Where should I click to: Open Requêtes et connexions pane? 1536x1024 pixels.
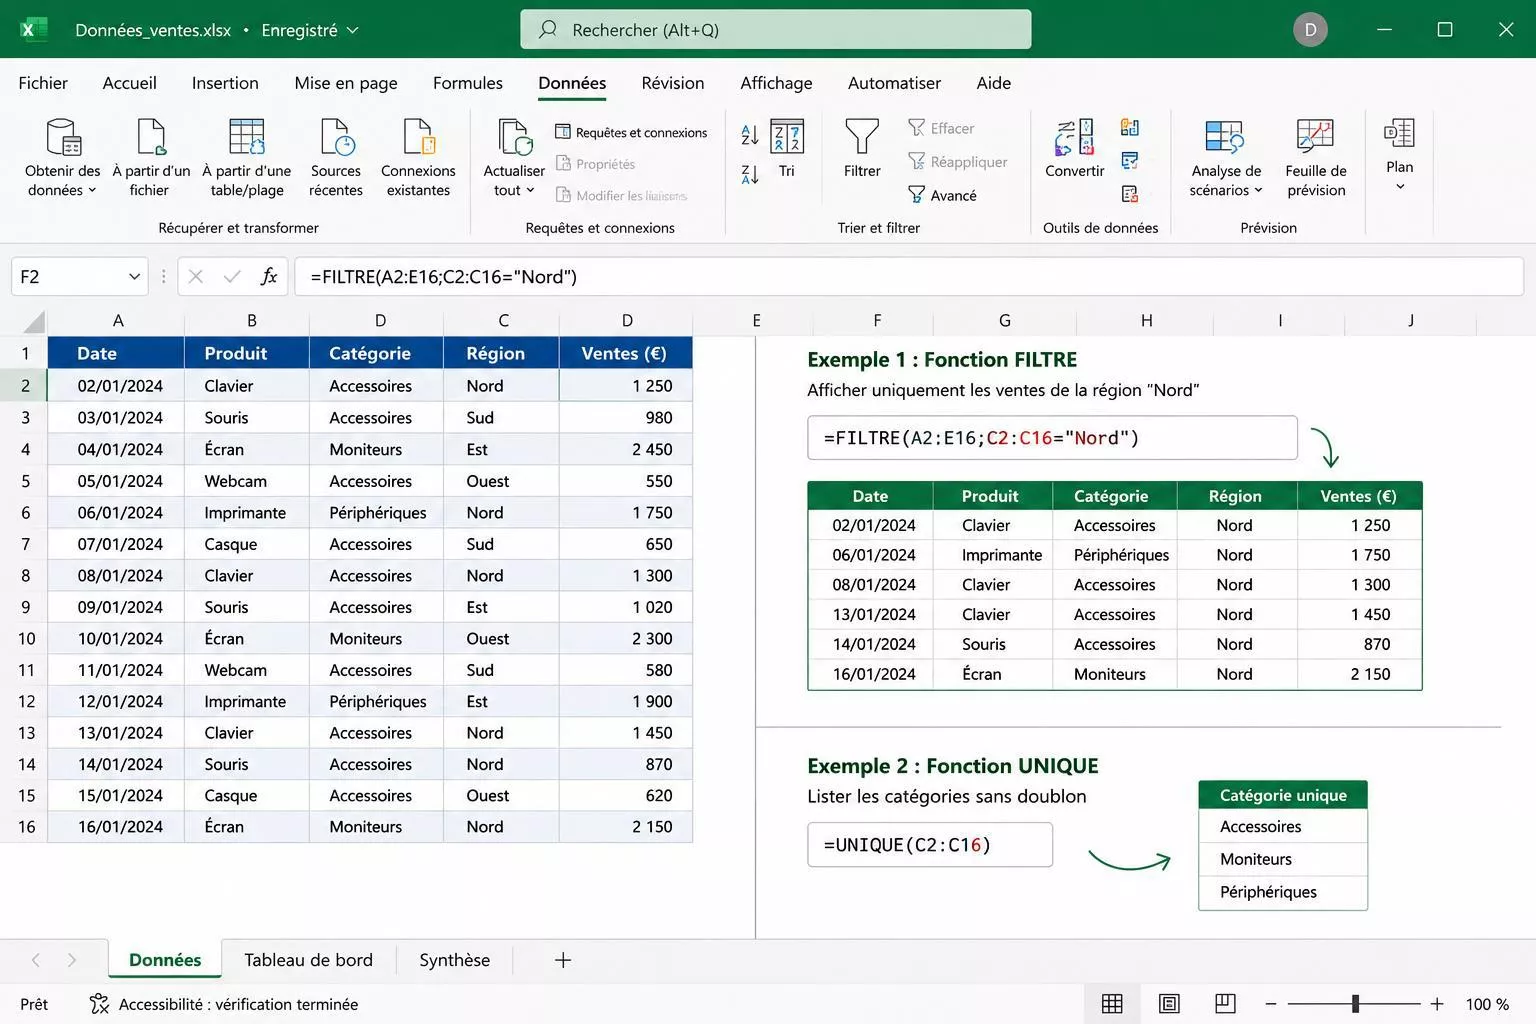pyautogui.click(x=631, y=132)
